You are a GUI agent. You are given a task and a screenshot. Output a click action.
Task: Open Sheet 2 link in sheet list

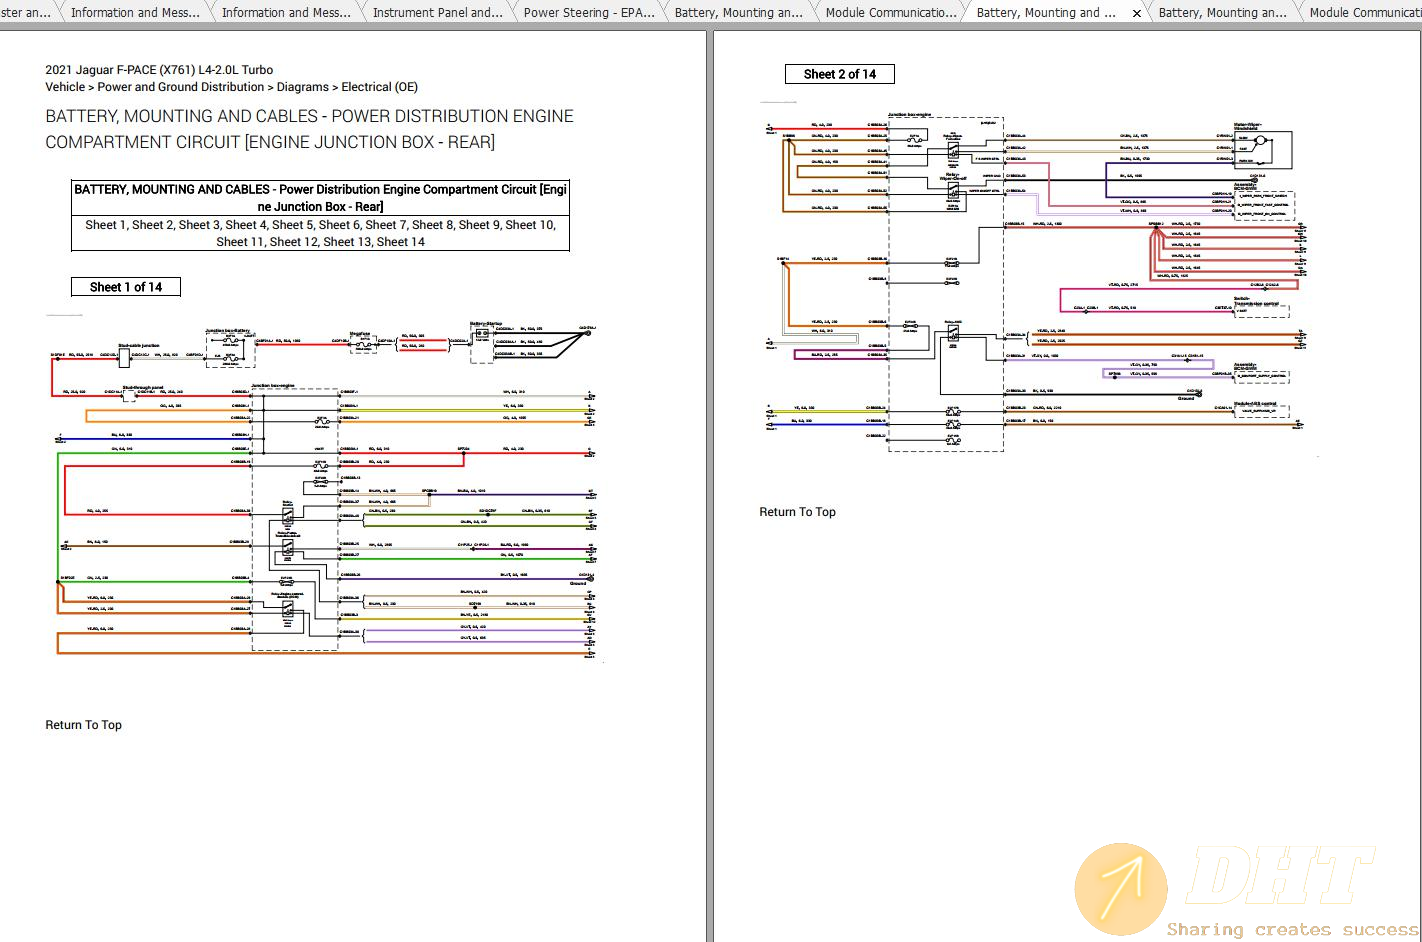pyautogui.click(x=152, y=225)
